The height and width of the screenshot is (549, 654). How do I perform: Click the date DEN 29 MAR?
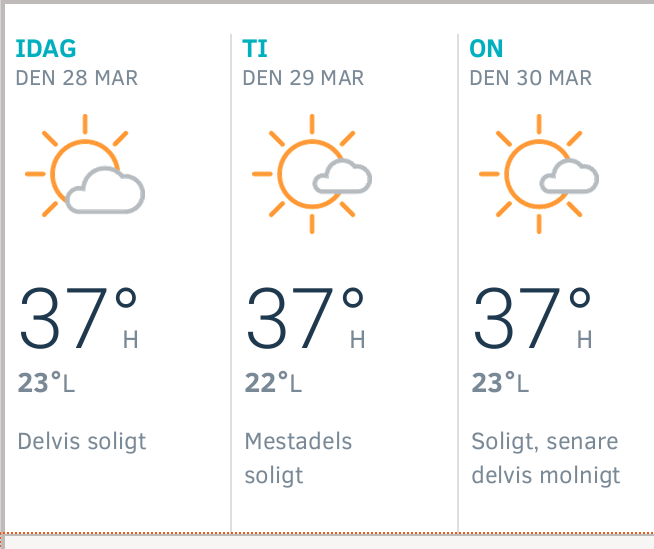tap(304, 78)
